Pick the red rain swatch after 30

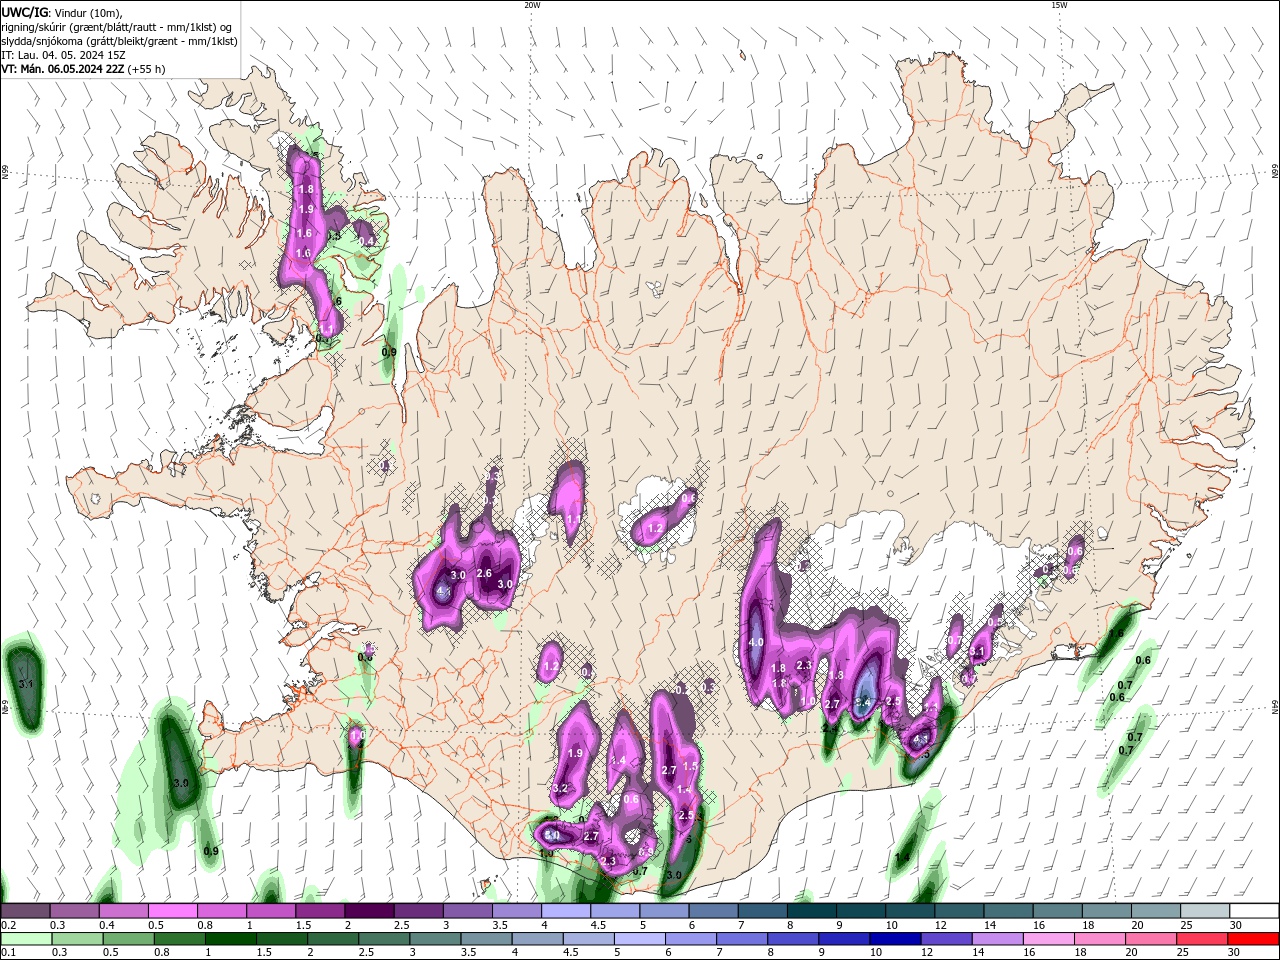coord(1255,939)
